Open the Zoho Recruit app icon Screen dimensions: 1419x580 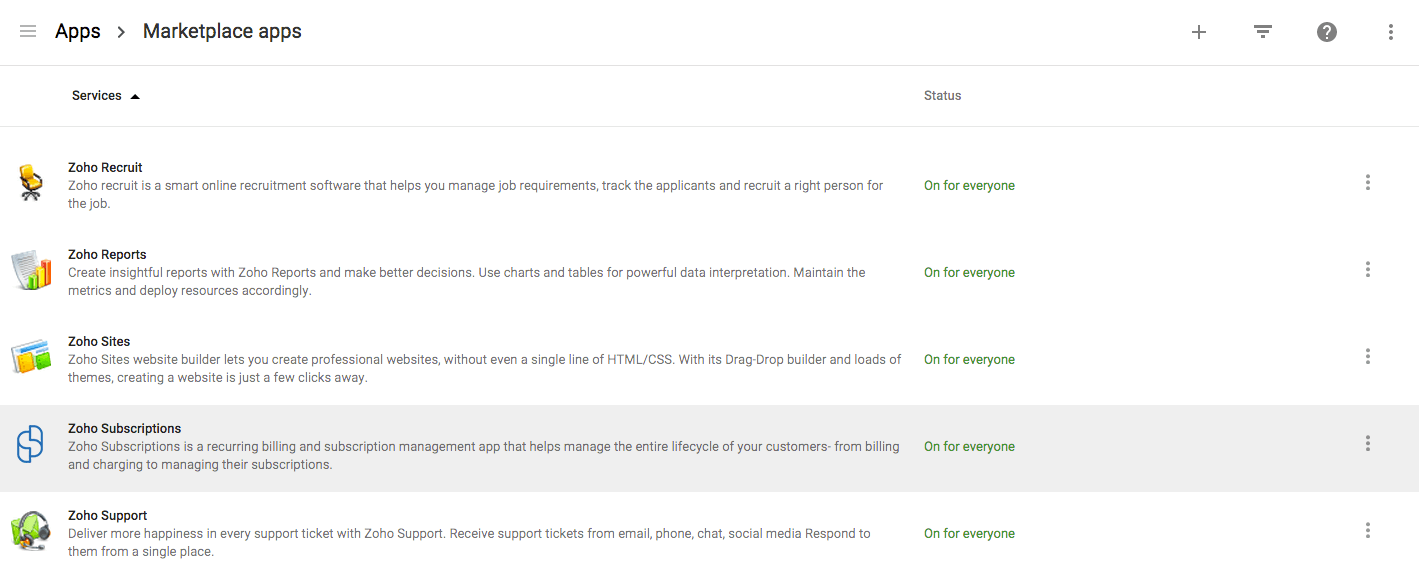click(31, 183)
